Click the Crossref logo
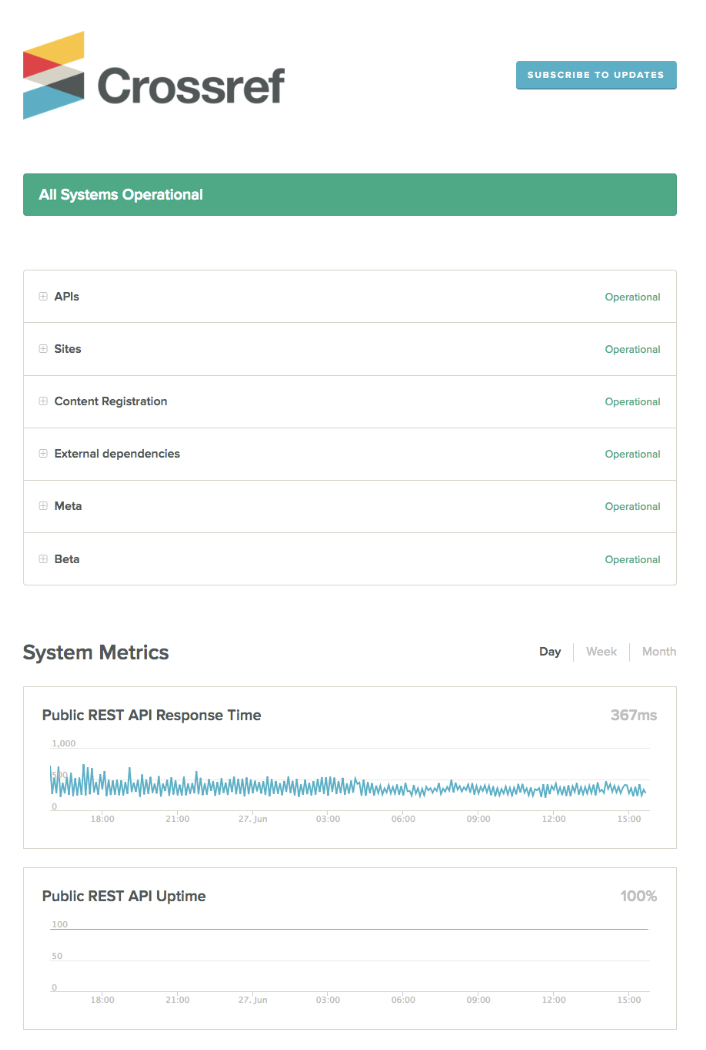 [153, 76]
